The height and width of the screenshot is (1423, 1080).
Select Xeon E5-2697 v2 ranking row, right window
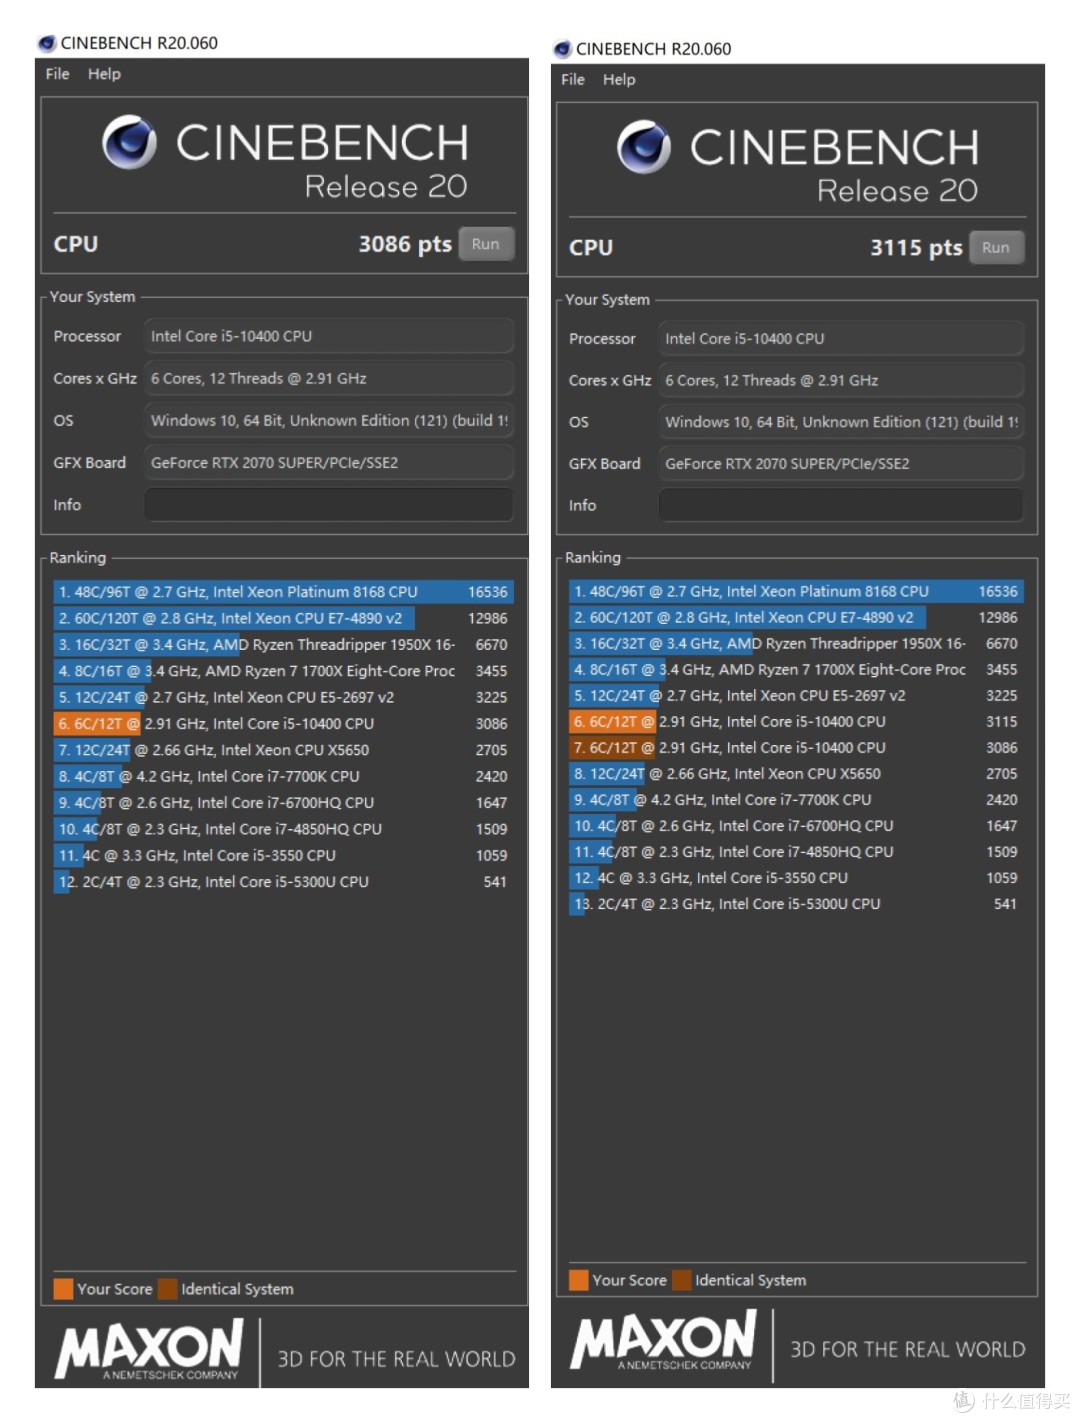click(796, 695)
